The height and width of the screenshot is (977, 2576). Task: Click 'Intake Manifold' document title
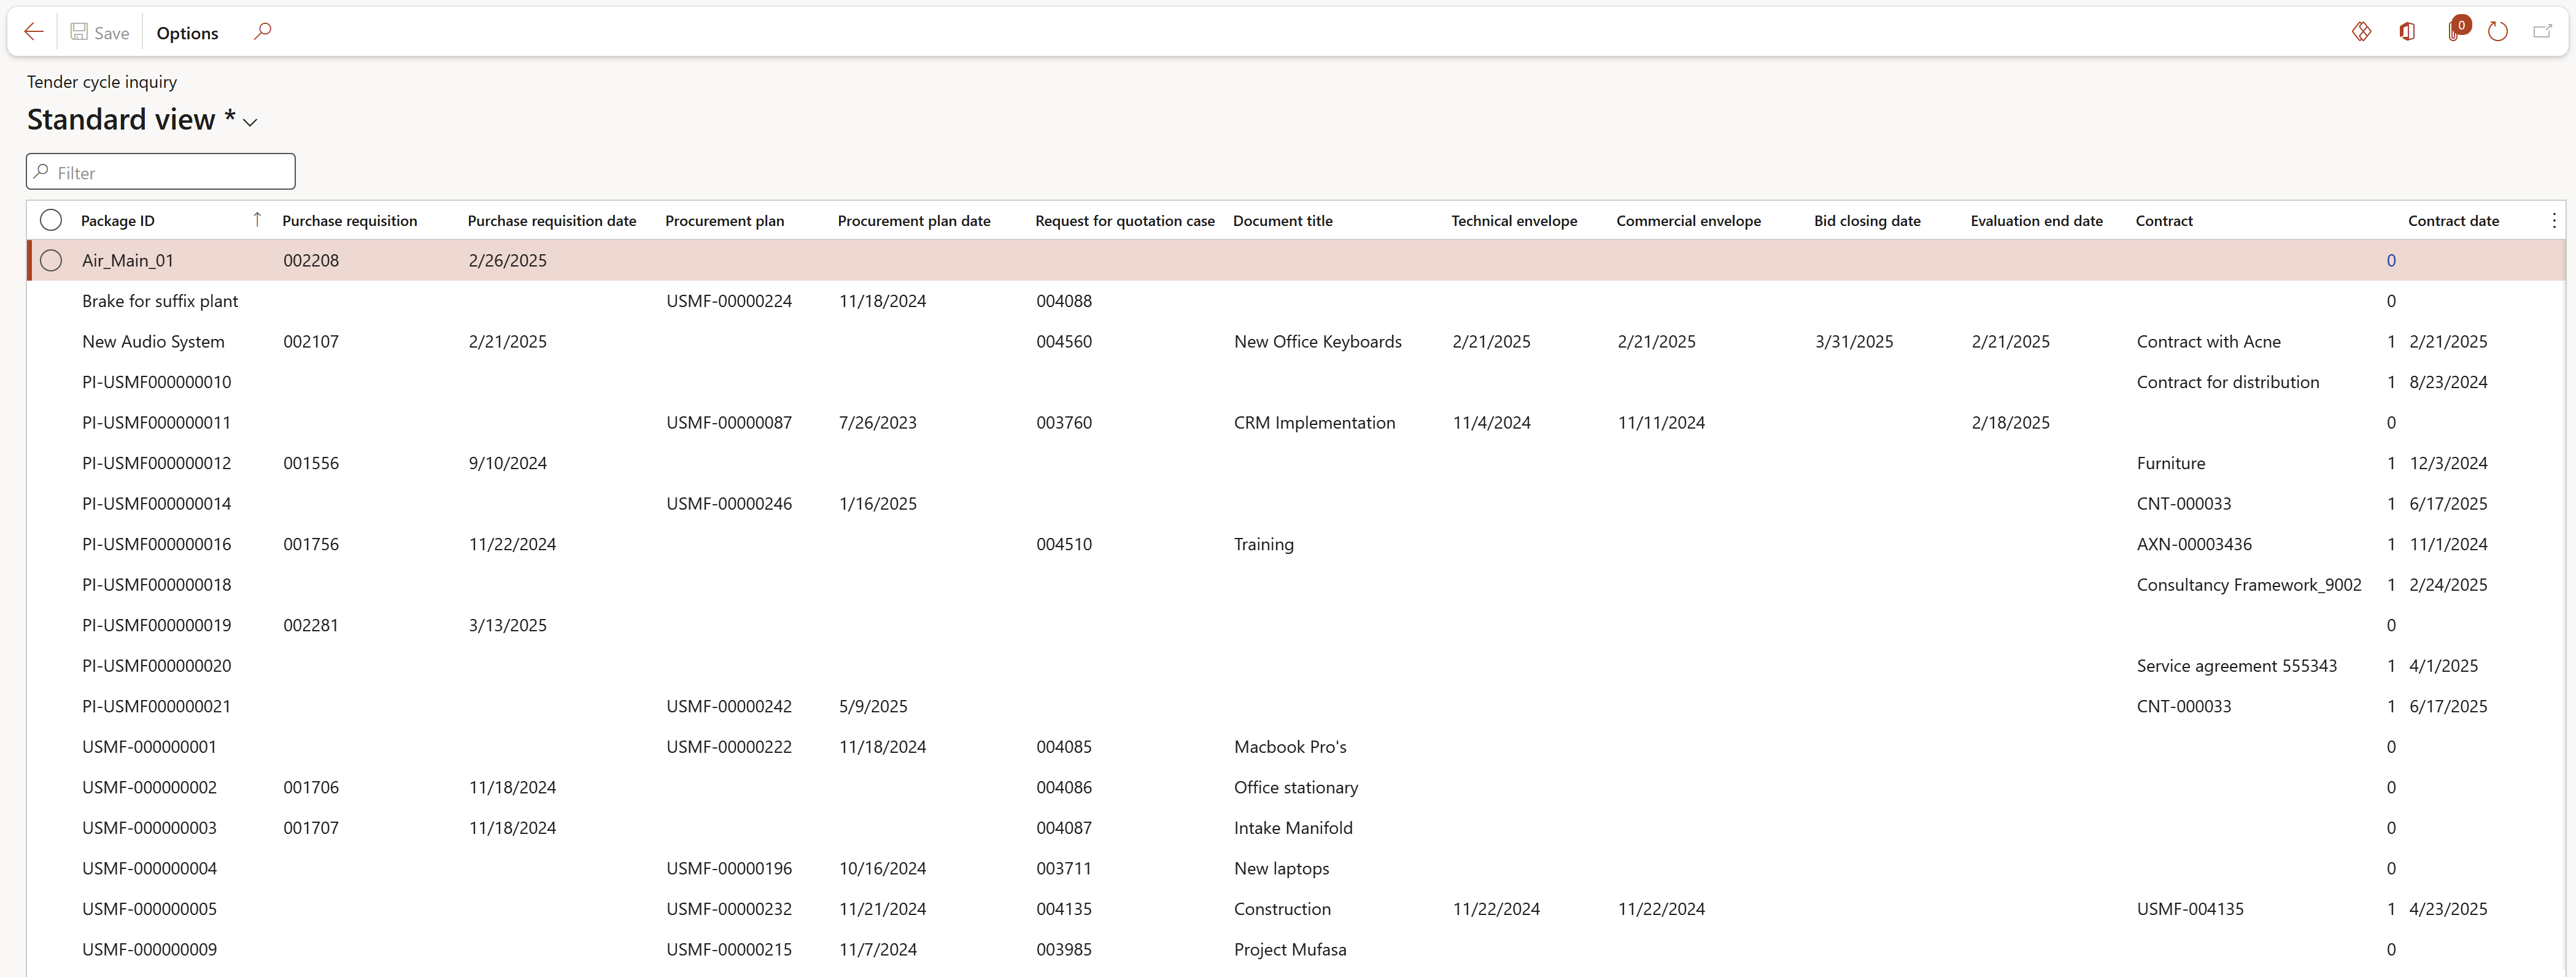coord(1293,828)
